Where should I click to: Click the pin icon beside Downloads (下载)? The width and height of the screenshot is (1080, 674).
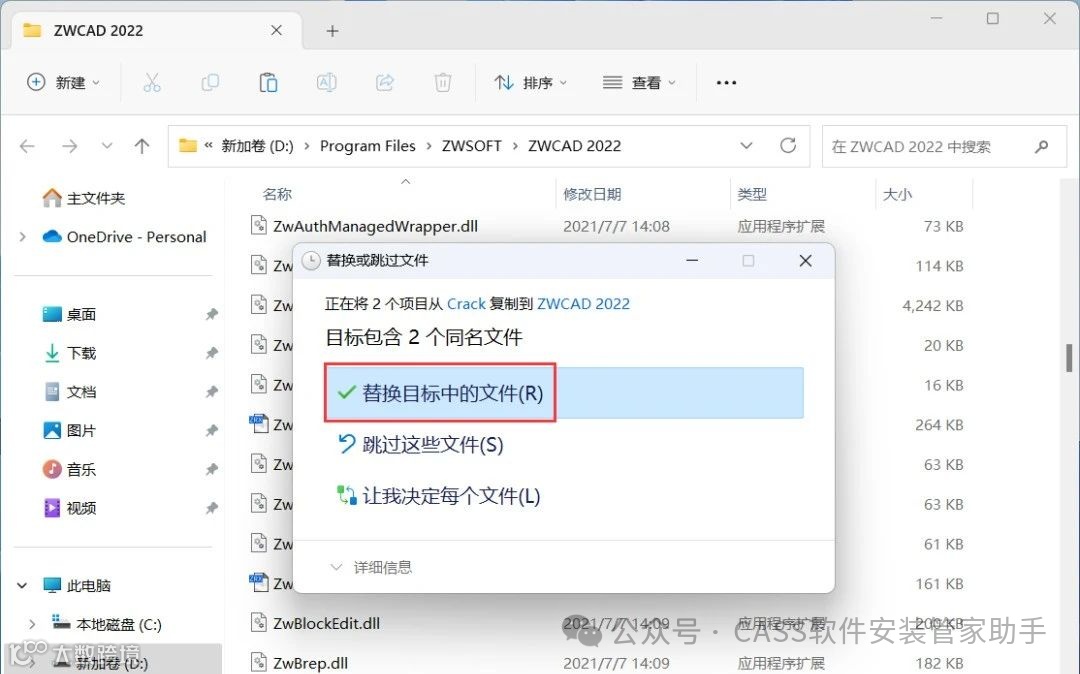click(x=211, y=353)
